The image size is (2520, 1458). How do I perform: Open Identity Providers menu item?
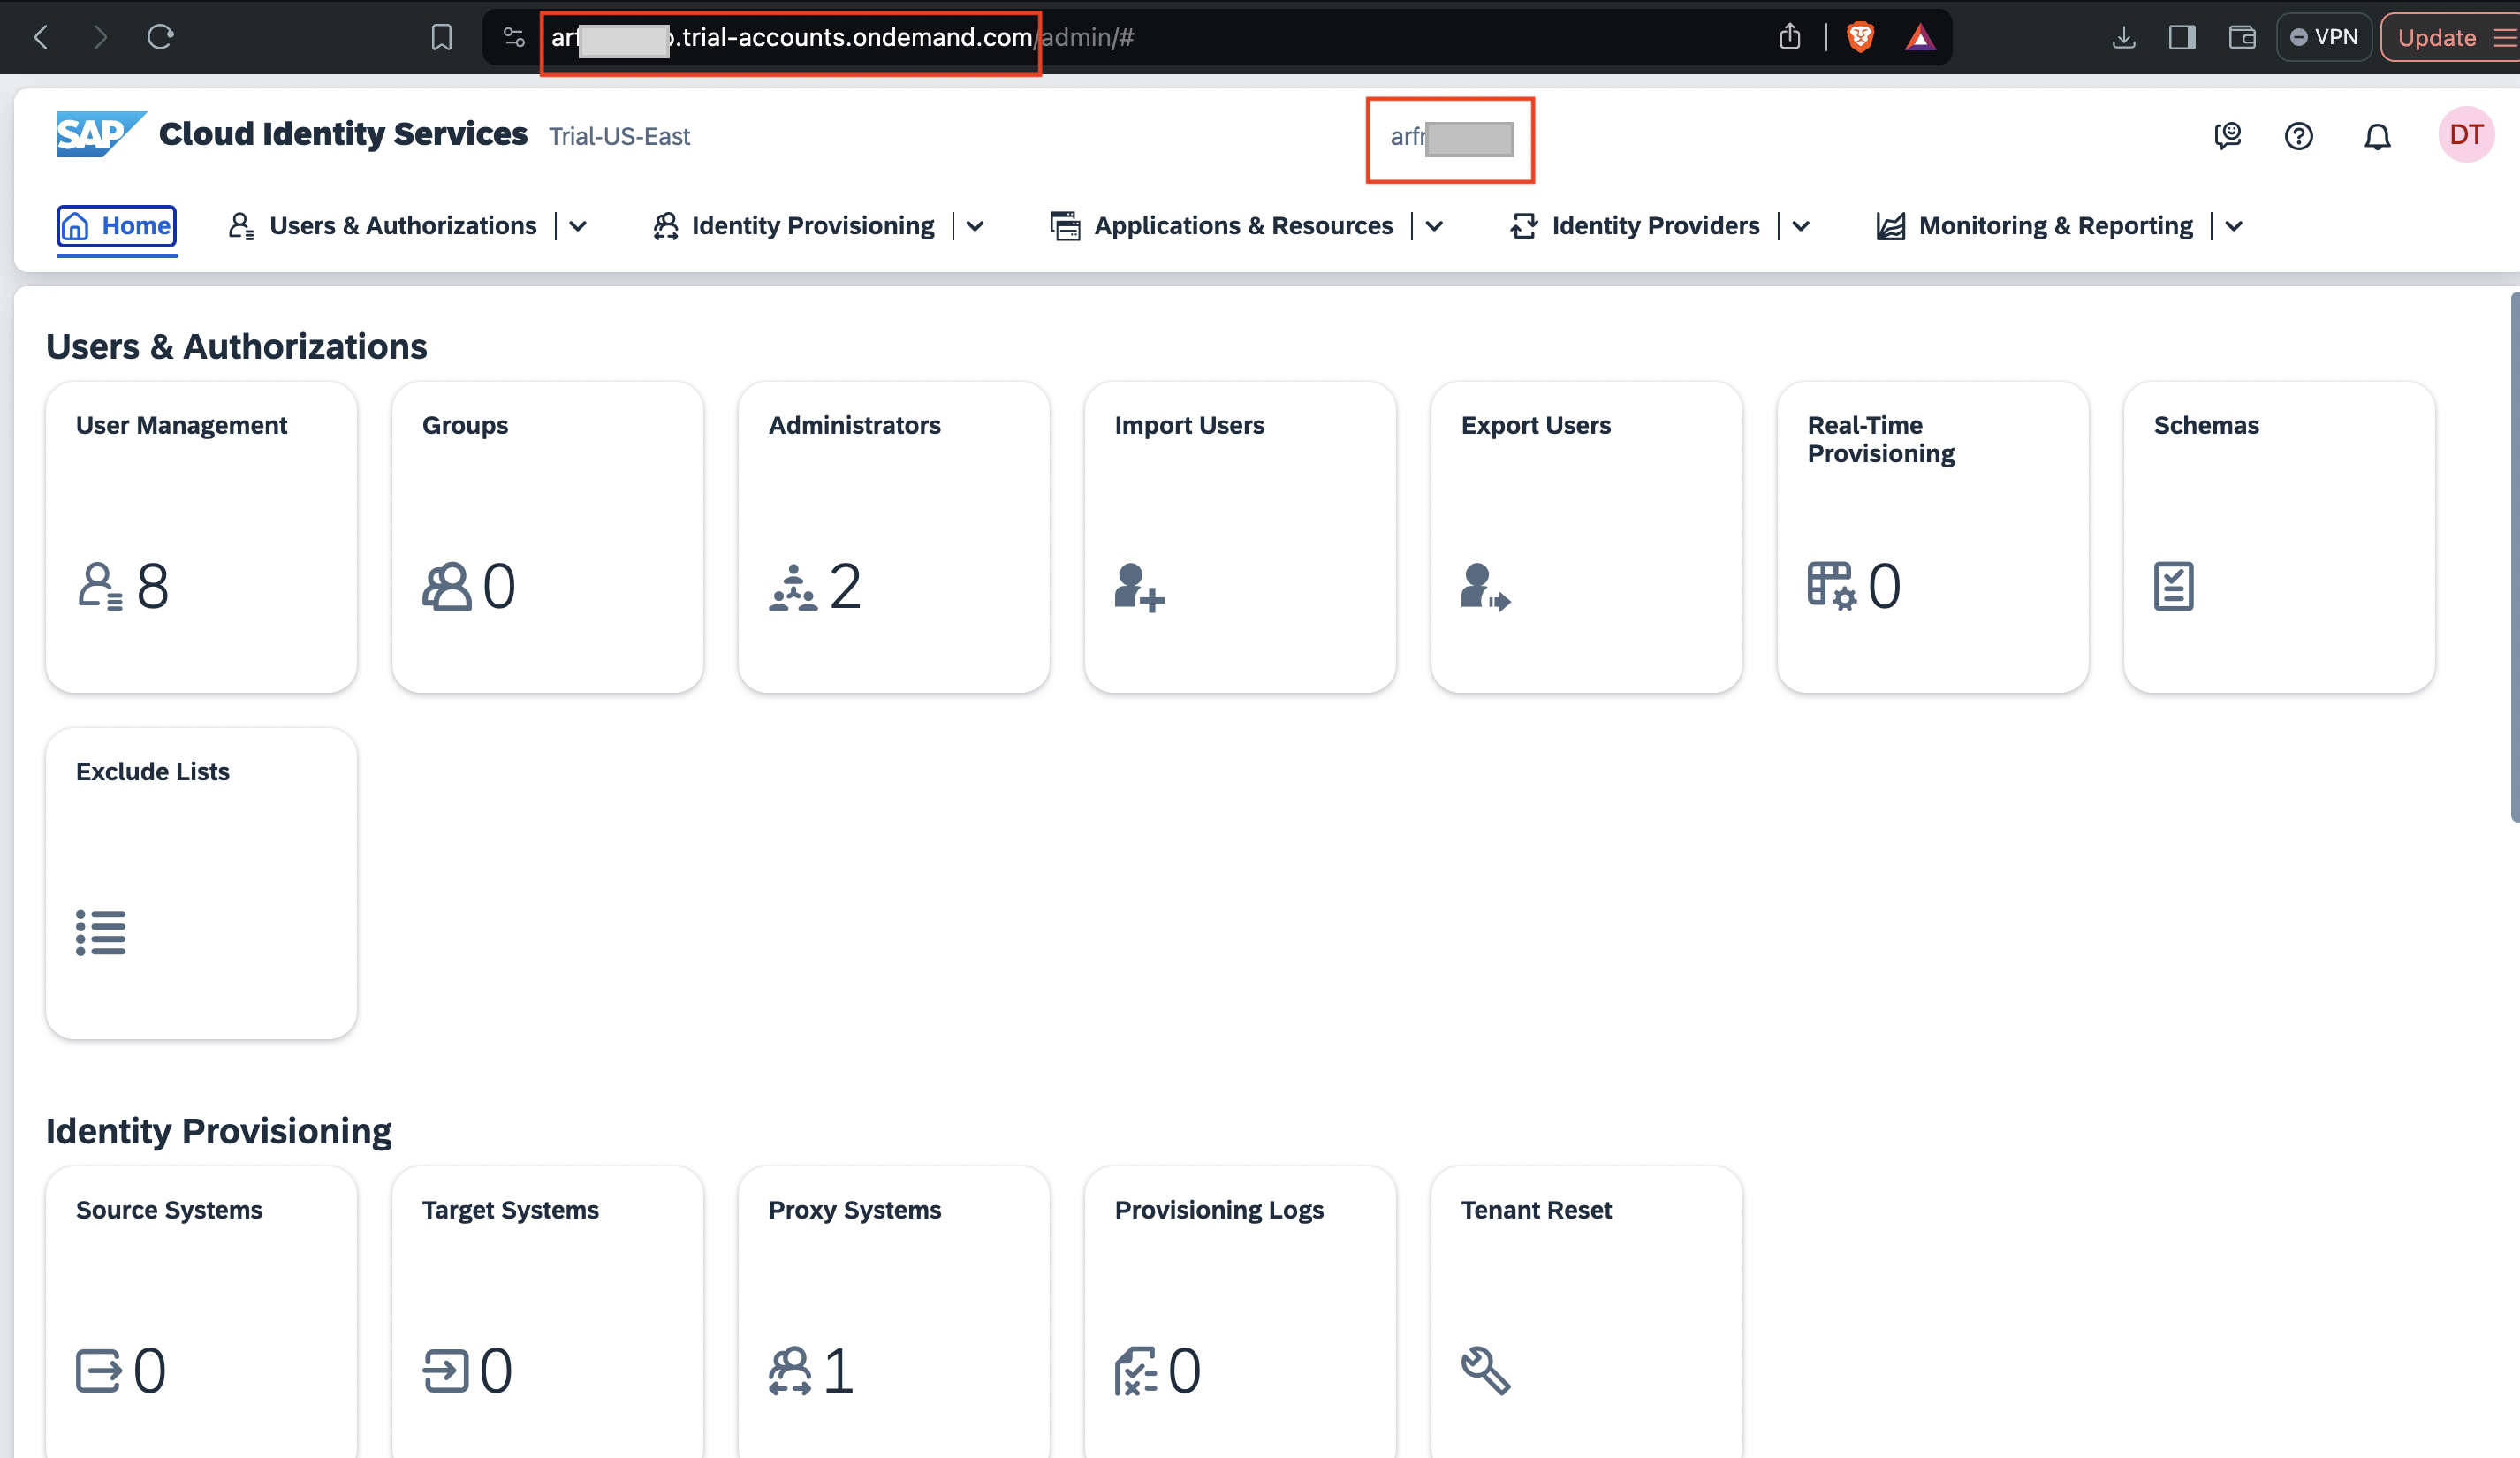click(1634, 226)
